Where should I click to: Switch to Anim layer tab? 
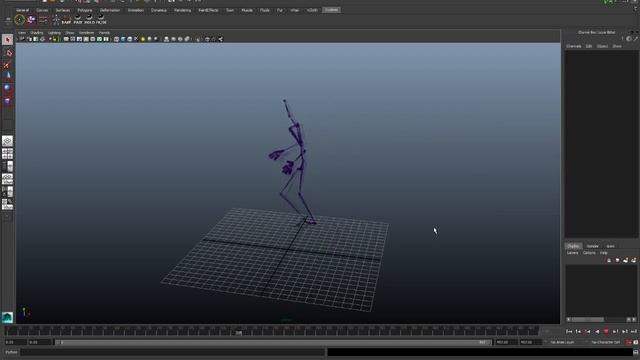point(610,246)
